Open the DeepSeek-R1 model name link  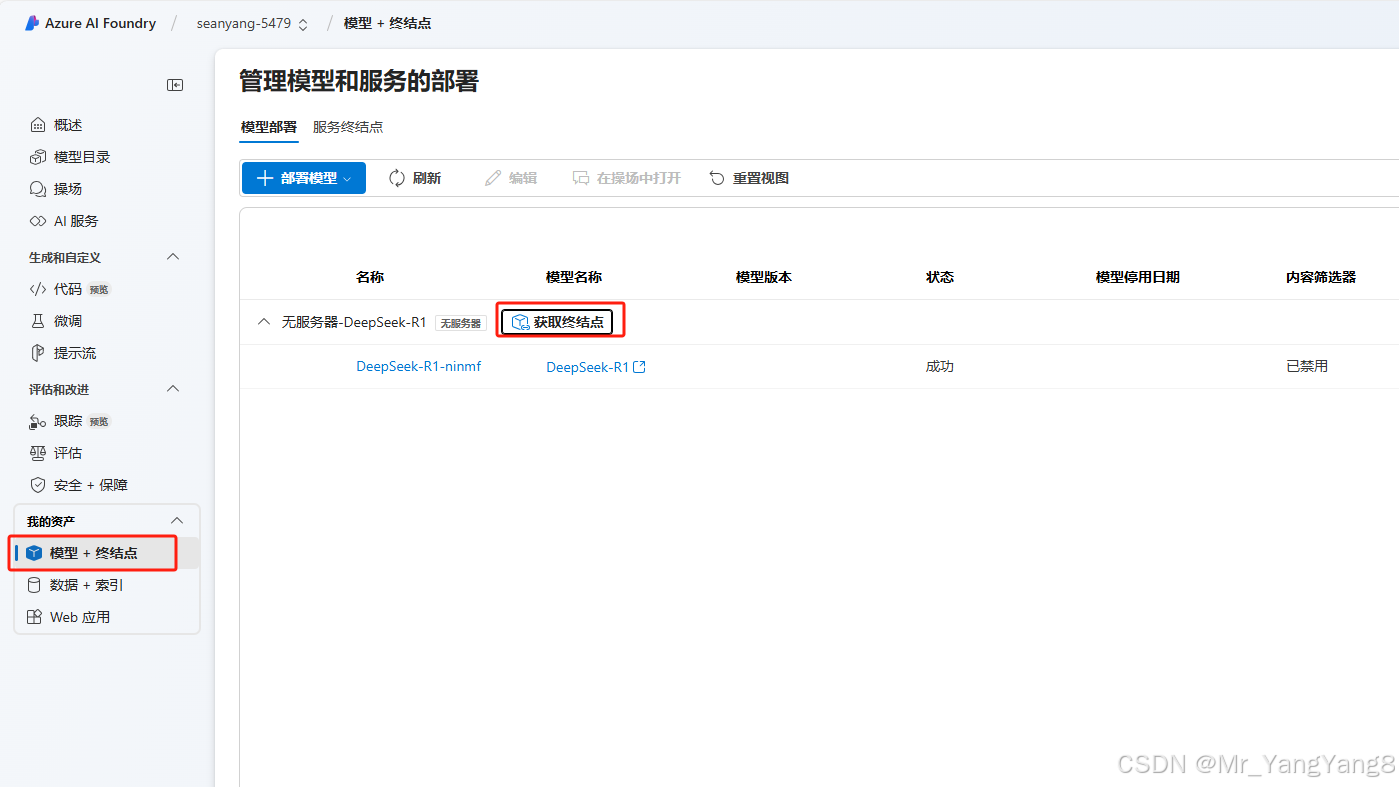588,367
